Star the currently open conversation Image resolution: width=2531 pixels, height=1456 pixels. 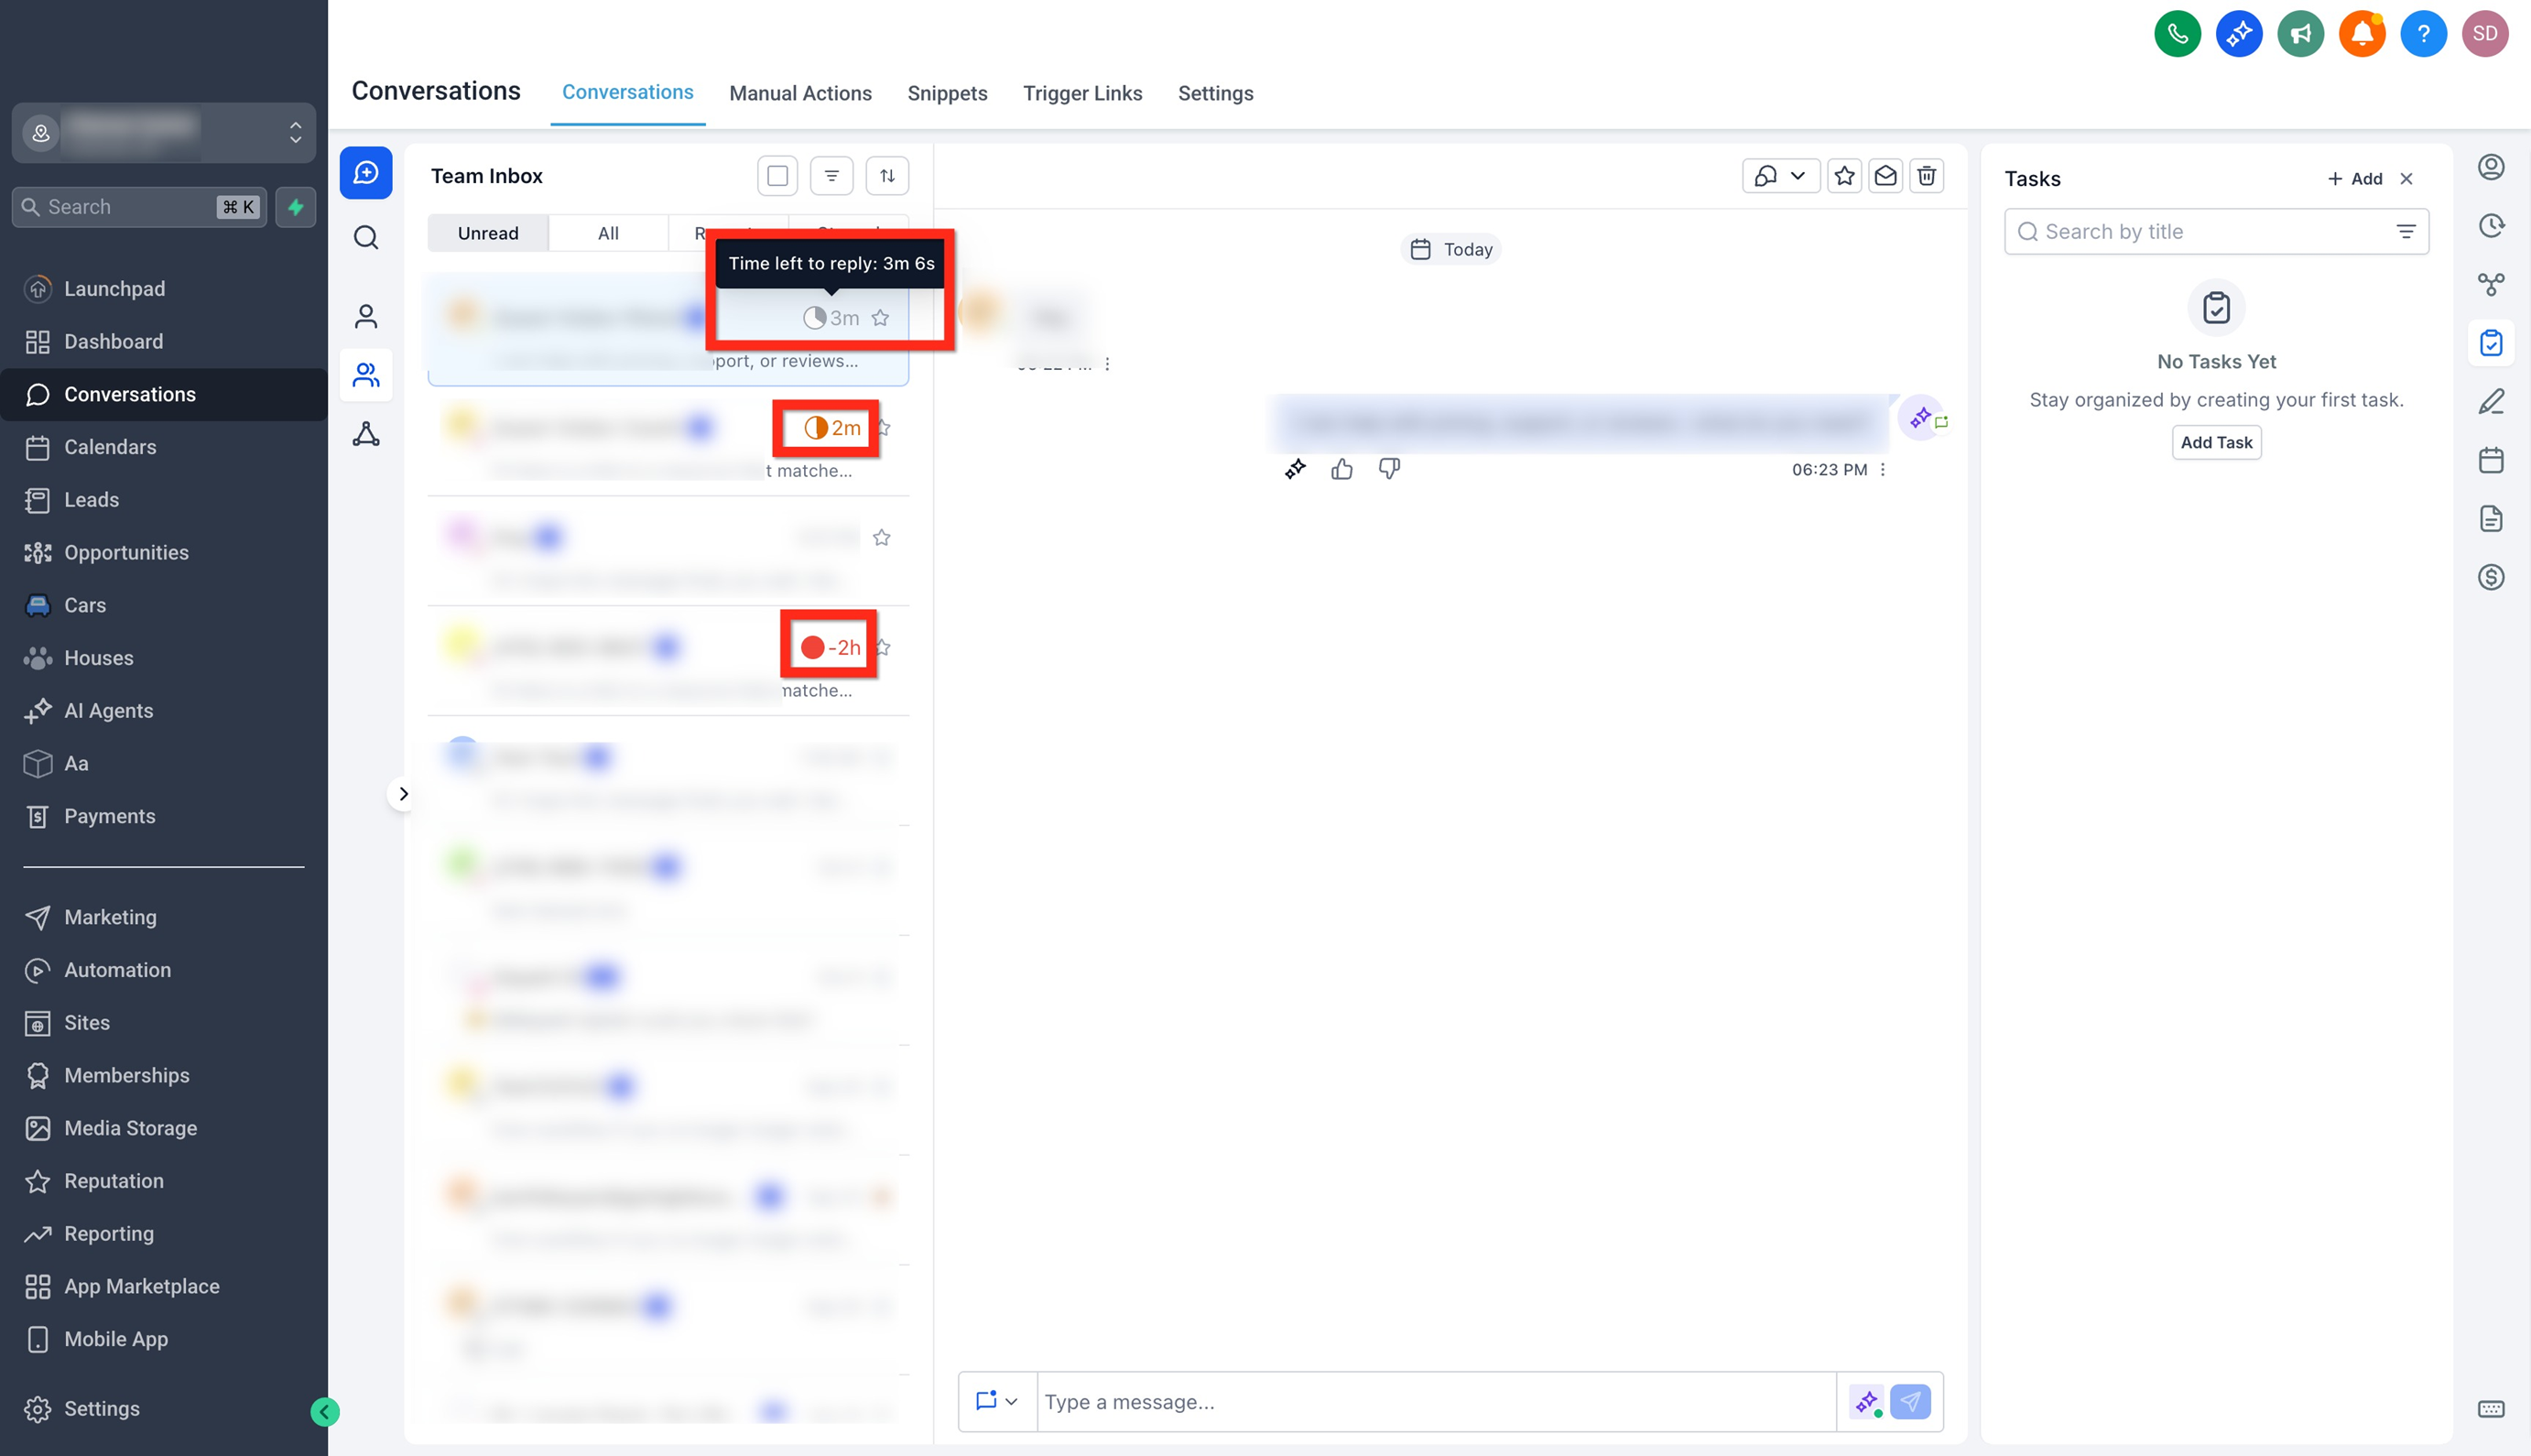1844,176
